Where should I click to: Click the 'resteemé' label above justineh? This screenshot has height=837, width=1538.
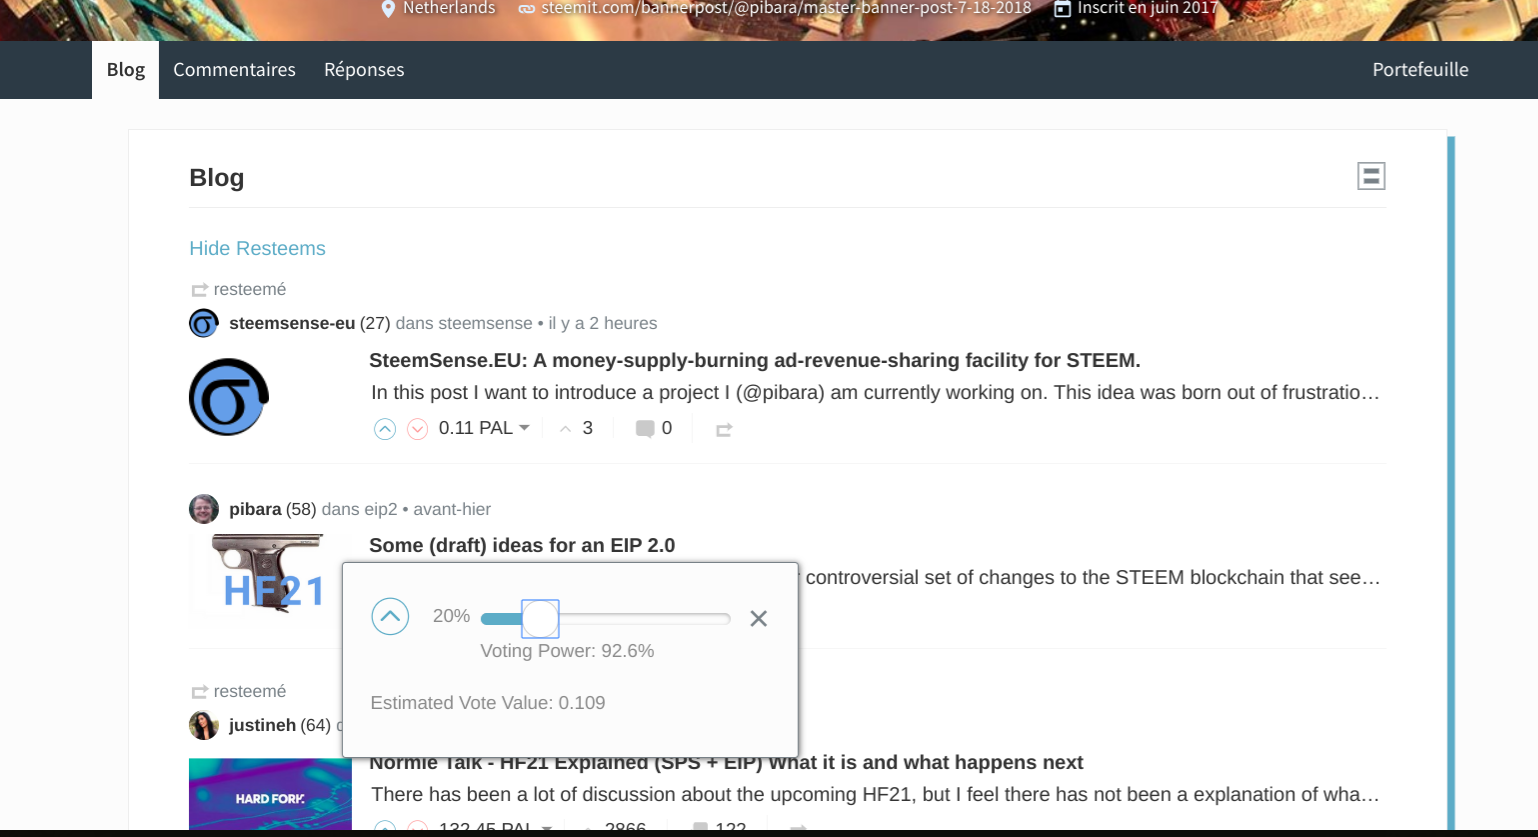[250, 691]
